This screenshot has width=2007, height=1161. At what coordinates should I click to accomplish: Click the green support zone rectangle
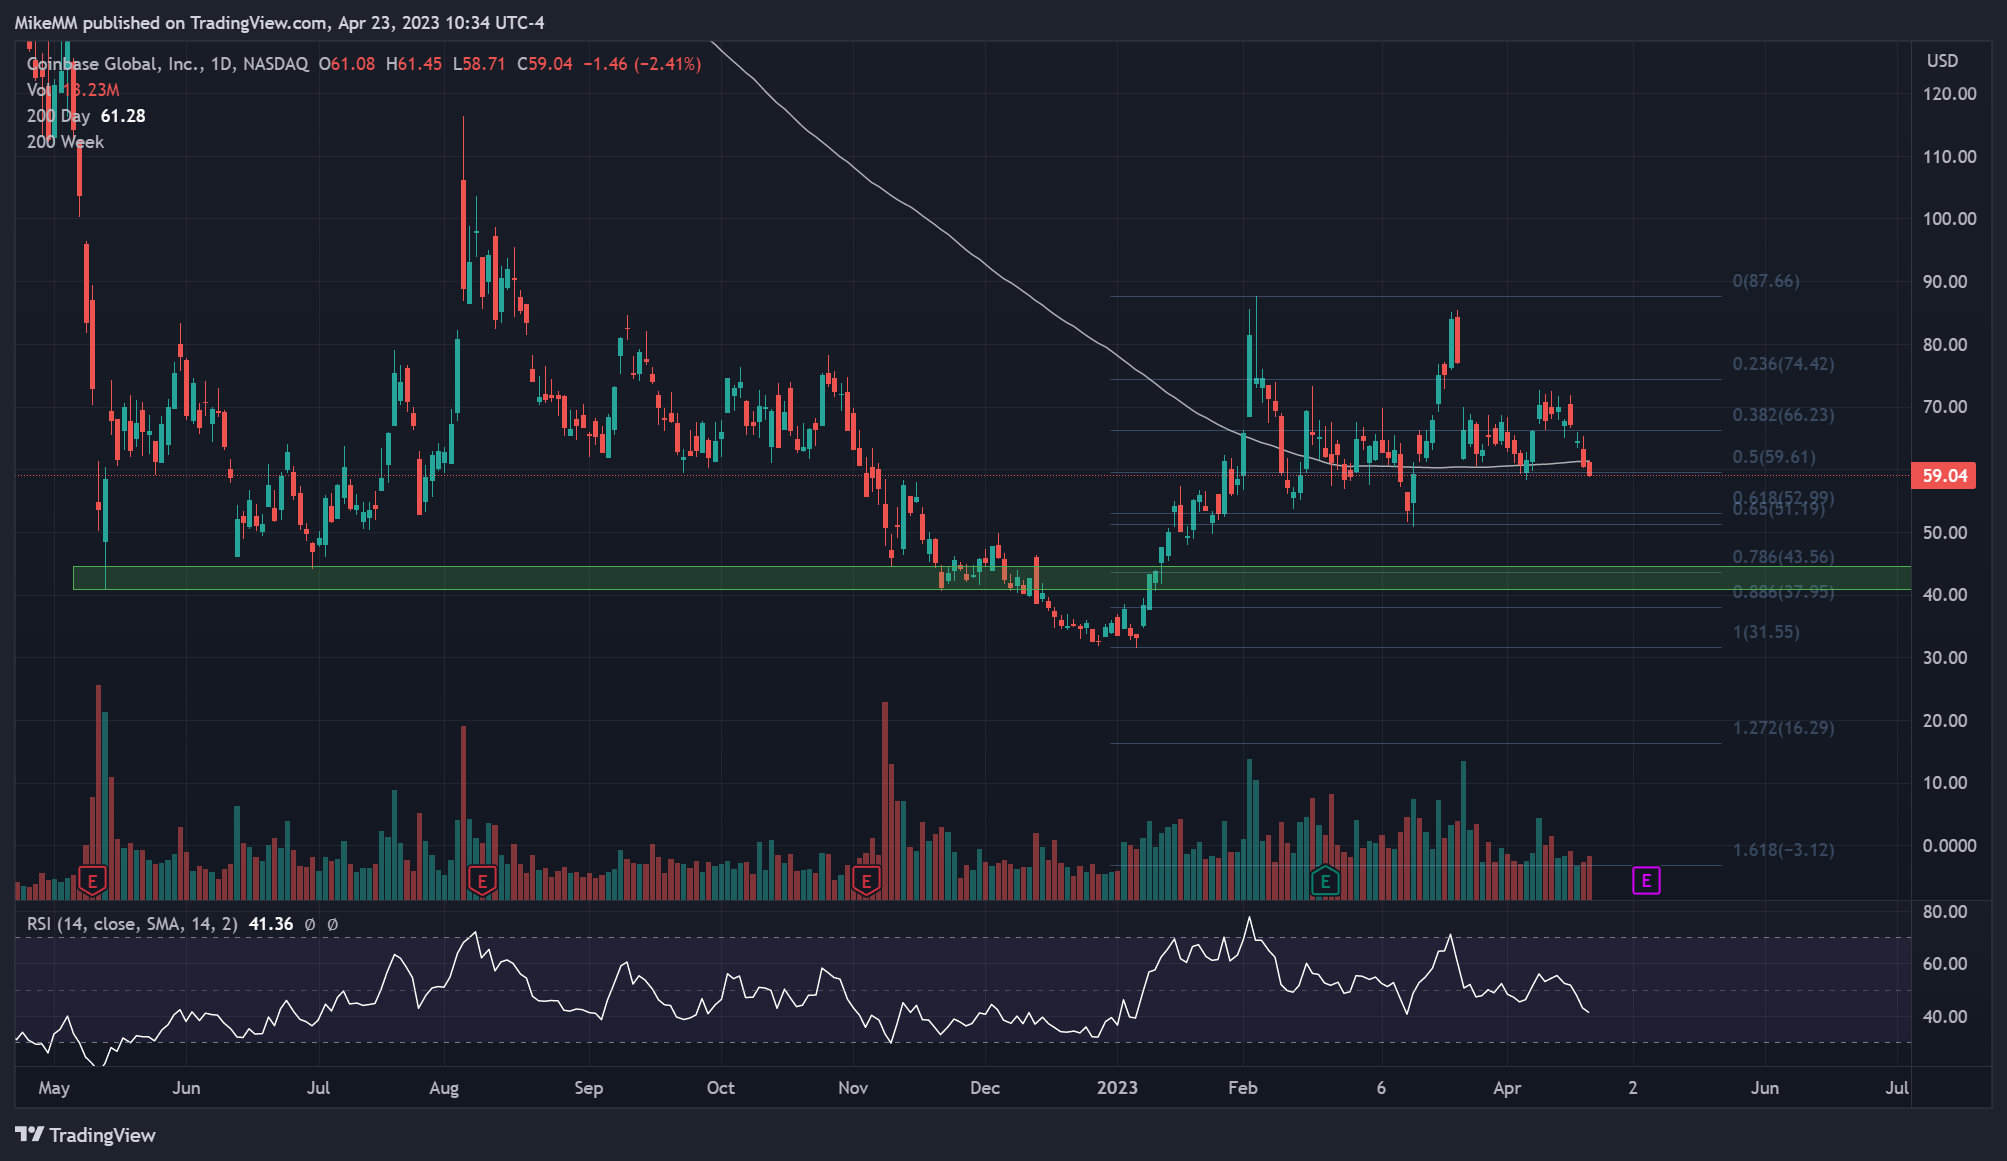[992, 578]
